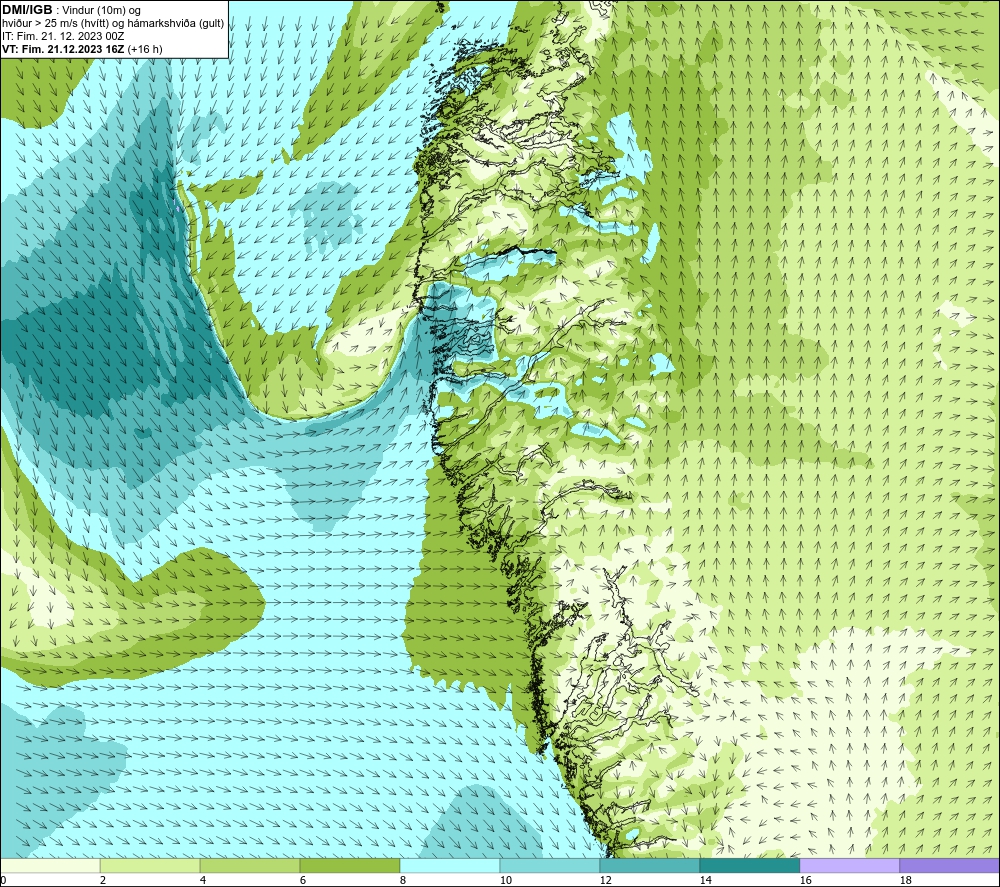Click the scale label '14'
The width and height of the screenshot is (1000, 887).
coord(705,881)
